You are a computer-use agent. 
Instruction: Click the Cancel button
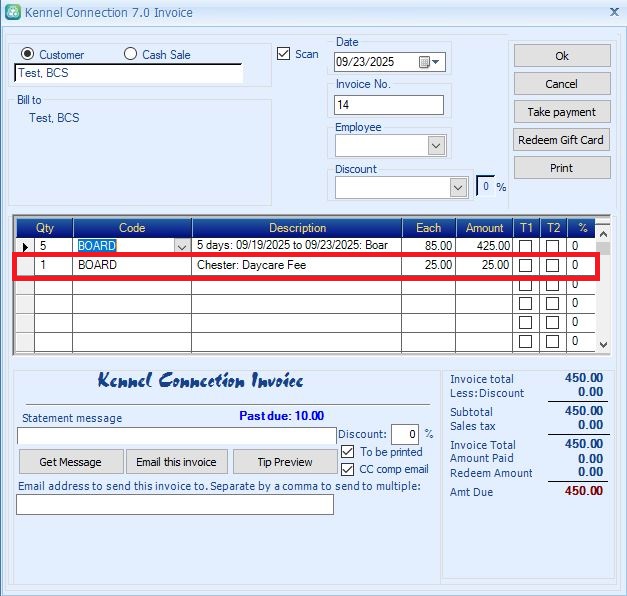[562, 84]
